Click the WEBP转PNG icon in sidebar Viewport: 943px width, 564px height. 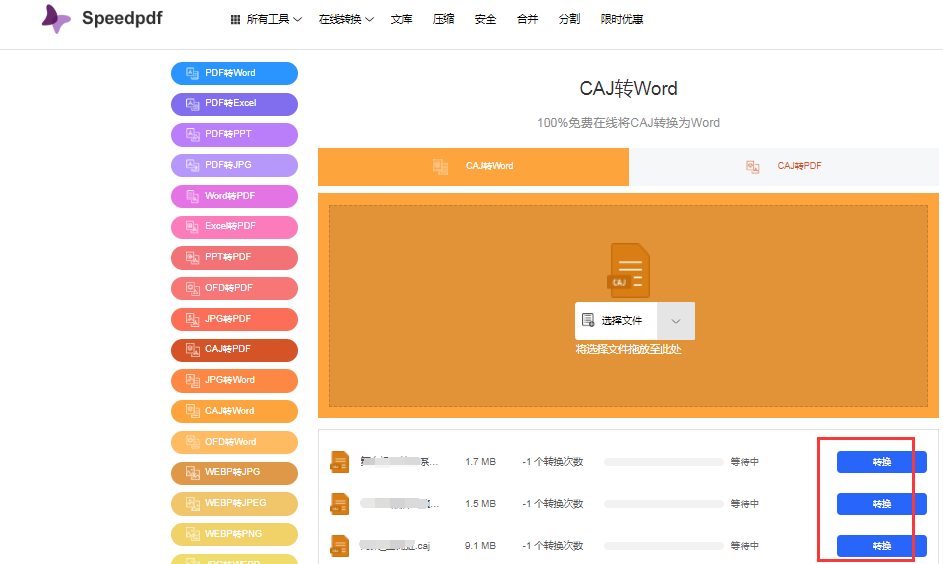click(x=192, y=535)
